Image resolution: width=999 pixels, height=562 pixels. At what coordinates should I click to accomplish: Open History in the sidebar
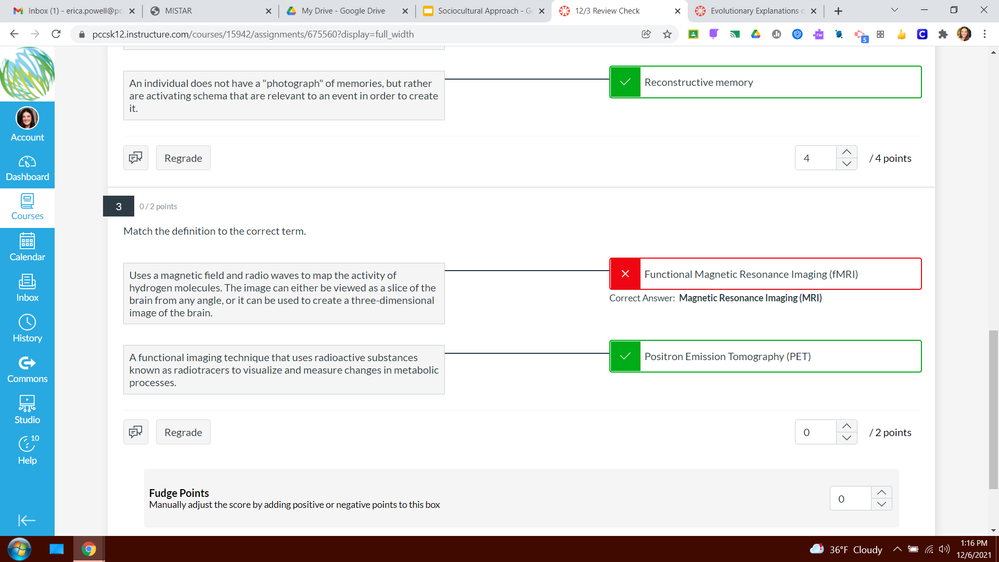click(x=27, y=327)
